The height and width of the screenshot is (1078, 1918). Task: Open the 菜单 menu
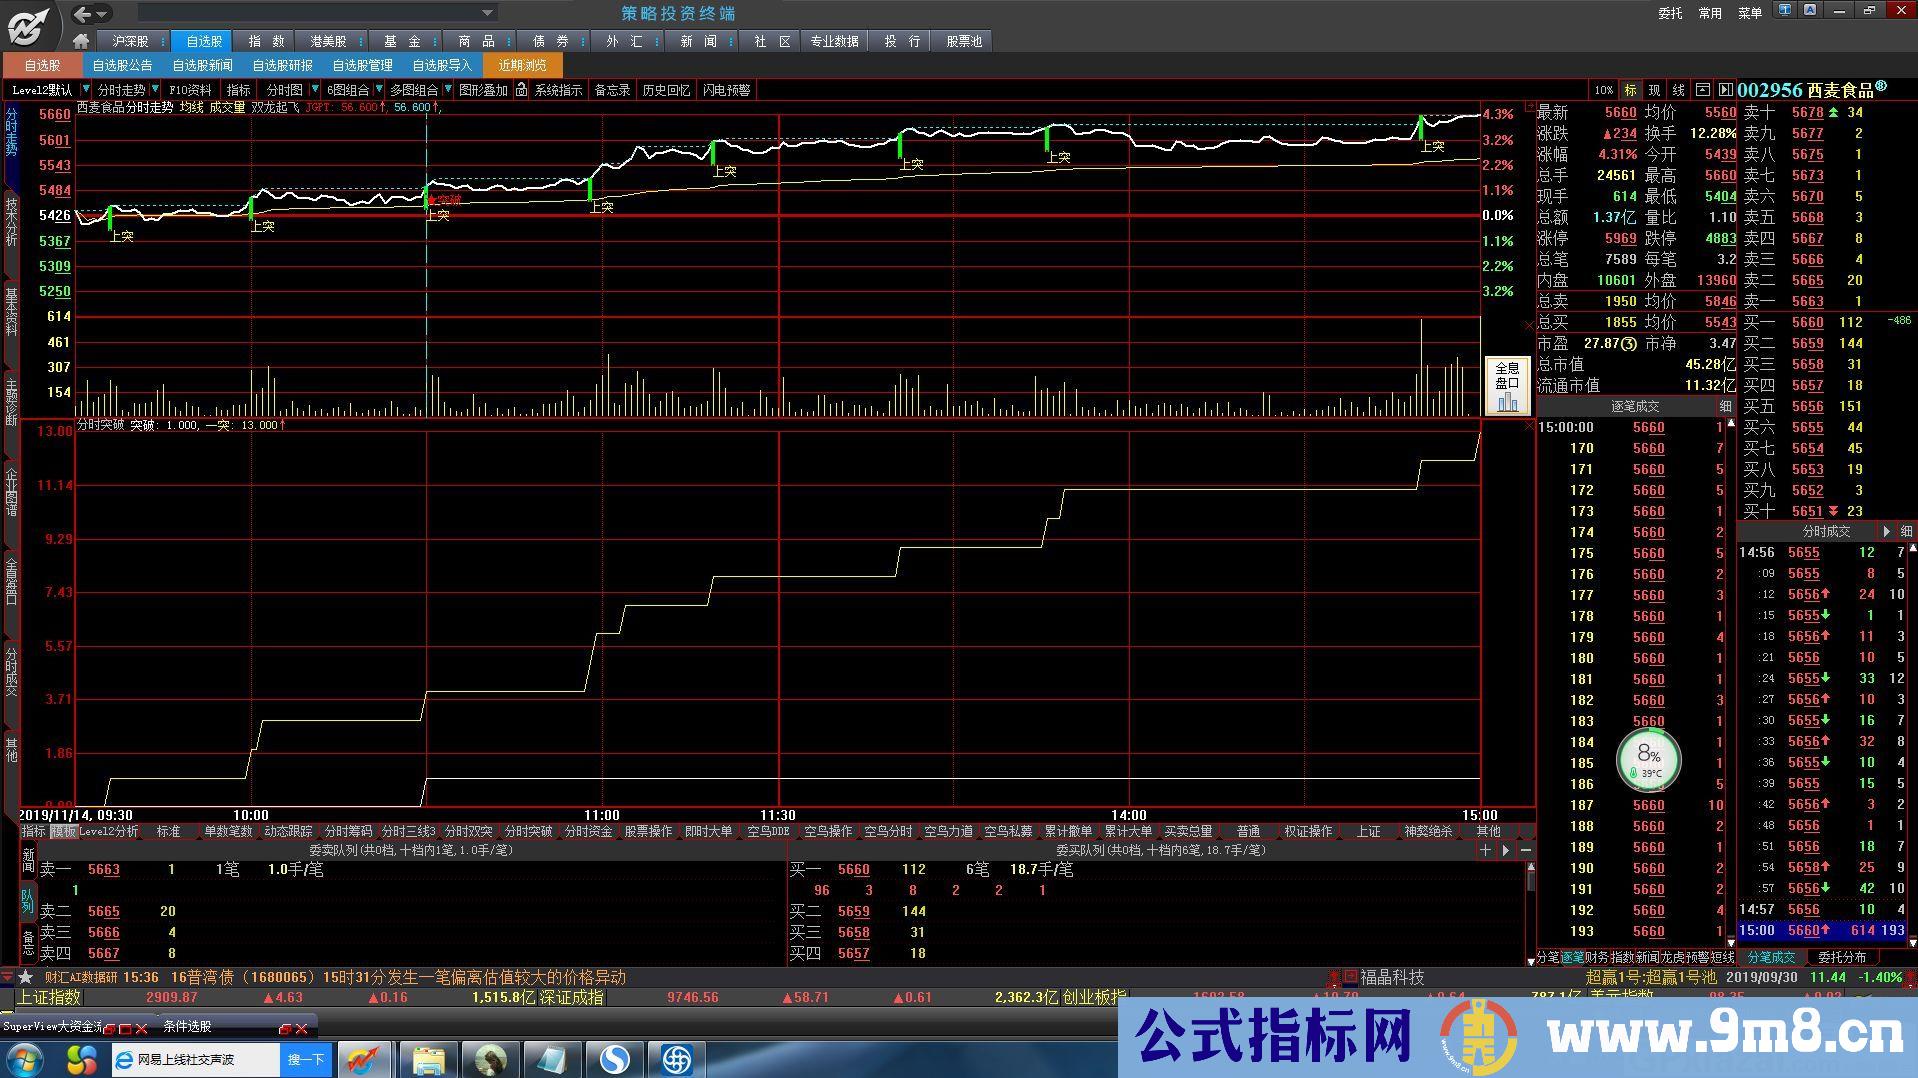pyautogui.click(x=1750, y=13)
